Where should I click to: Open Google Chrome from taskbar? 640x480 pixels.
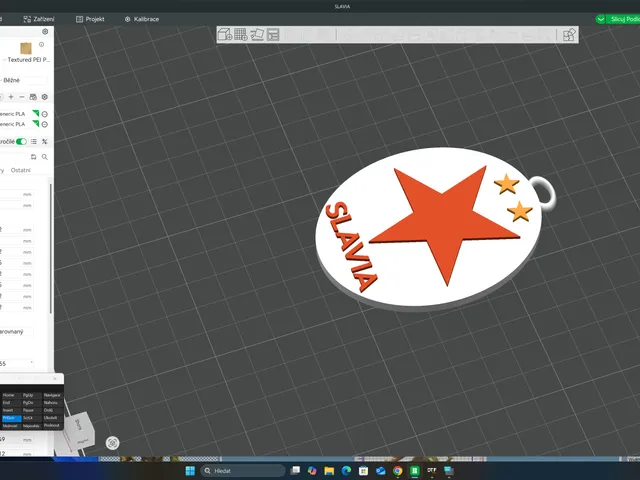(x=398, y=471)
